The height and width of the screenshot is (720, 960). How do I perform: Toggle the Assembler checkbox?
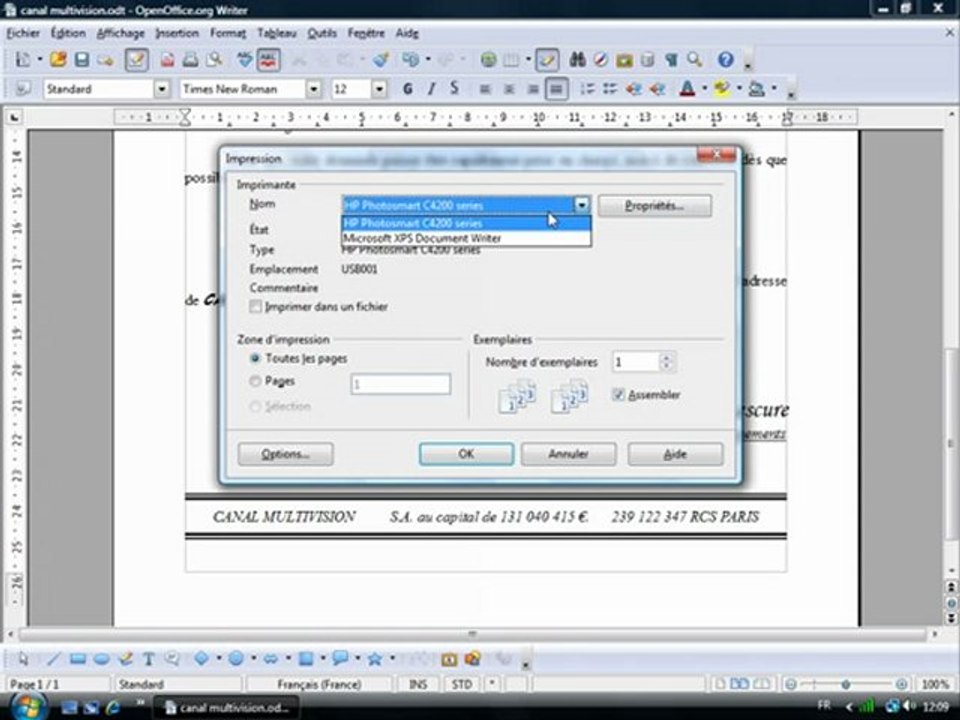tap(618, 394)
